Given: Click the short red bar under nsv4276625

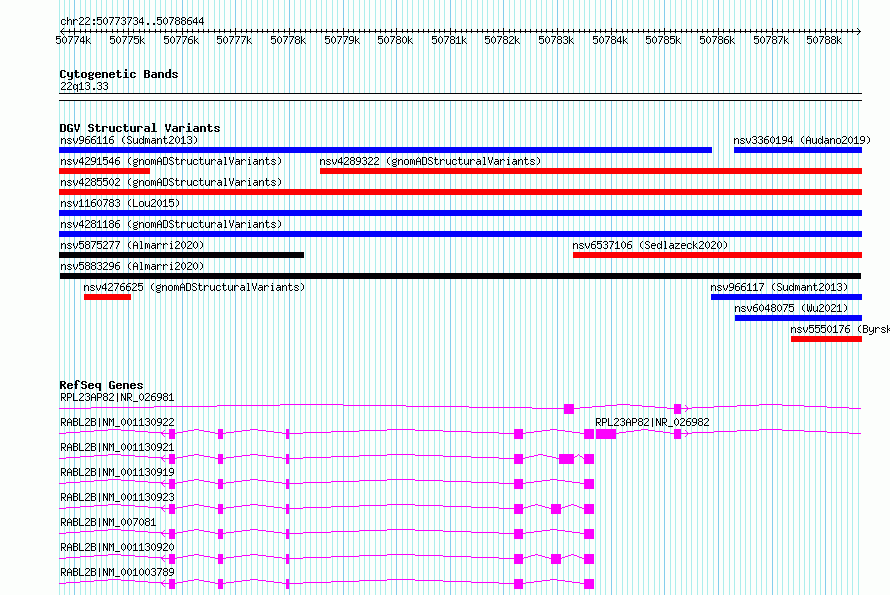Looking at the screenshot, I should click(x=107, y=297).
